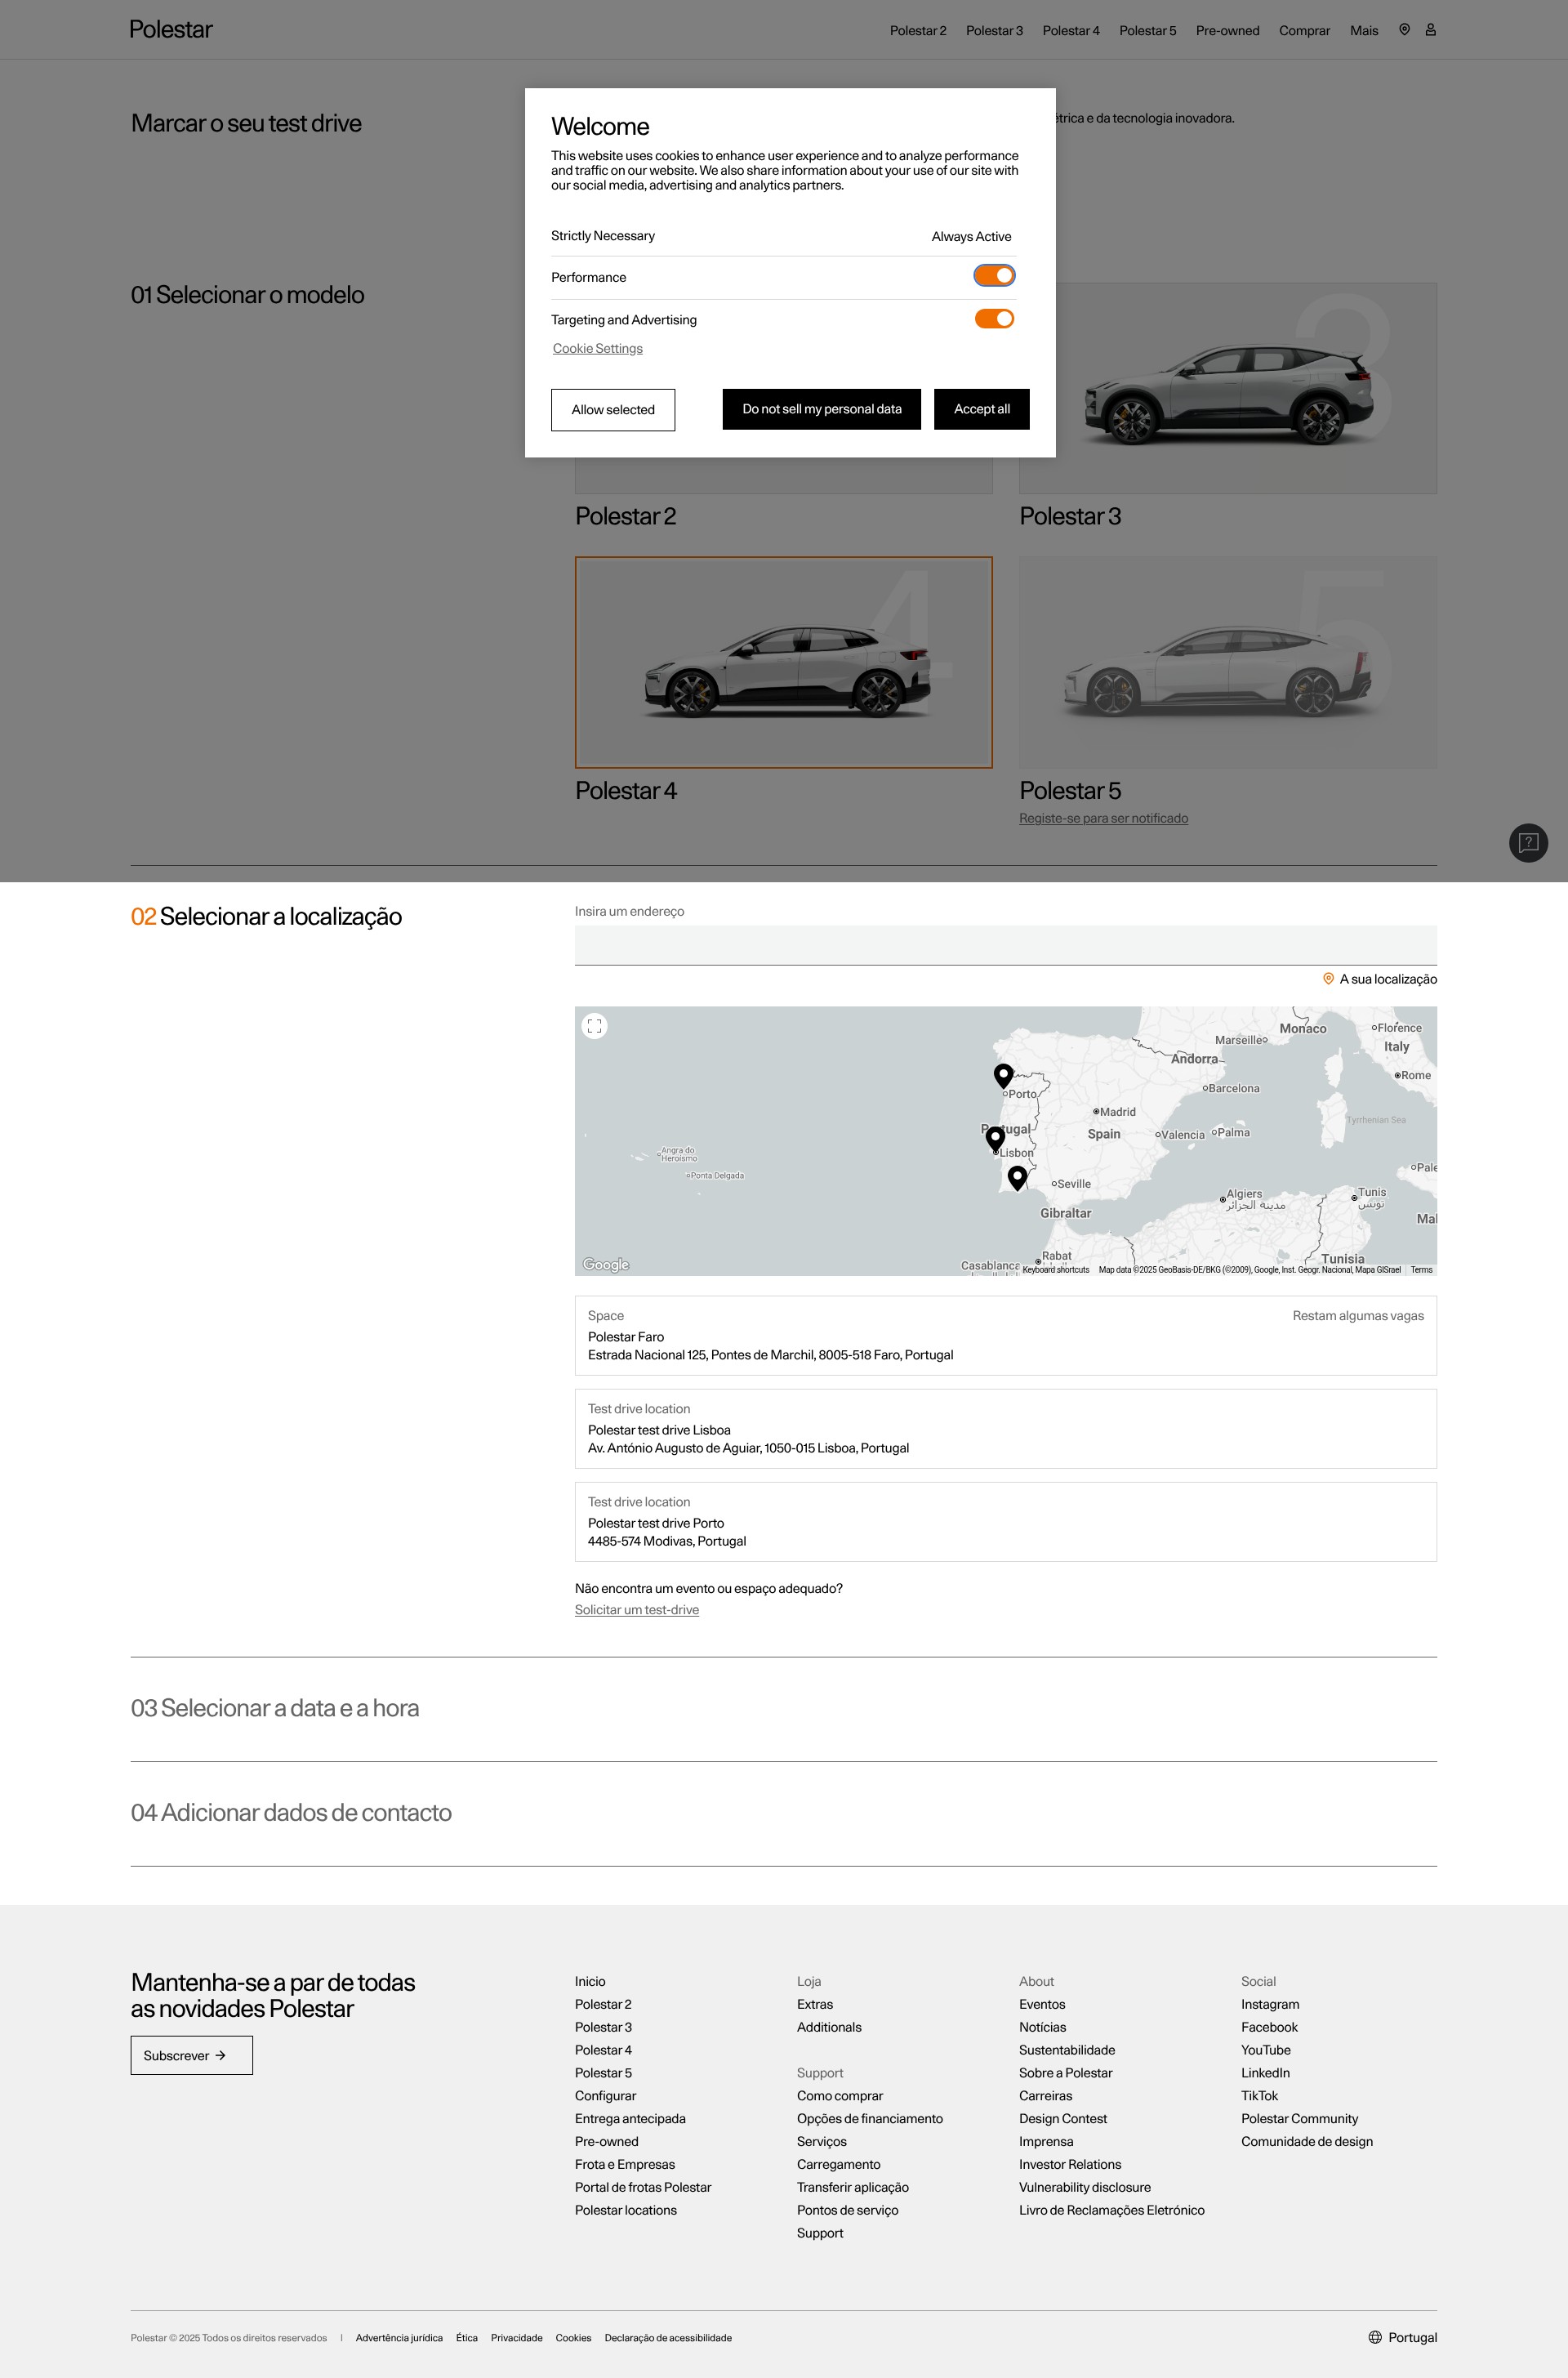This screenshot has height=2378, width=1568.
Task: Click Do not sell my personal data
Action: (x=822, y=409)
